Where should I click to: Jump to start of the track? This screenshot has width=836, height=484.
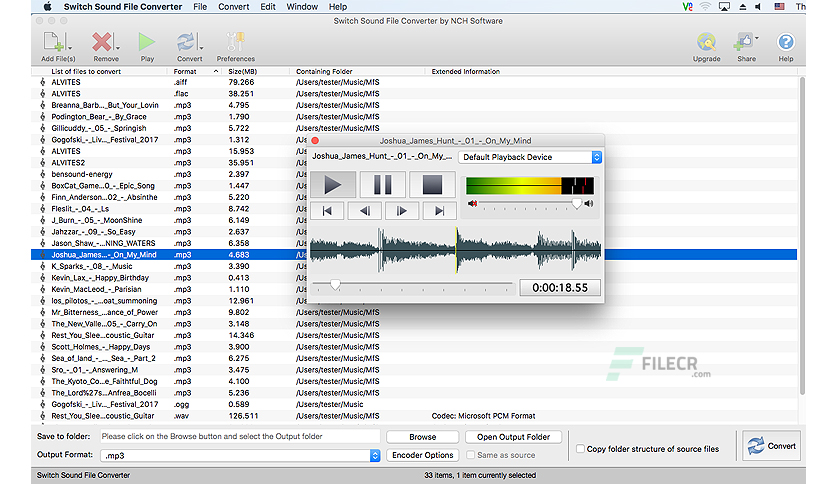pyautogui.click(x=327, y=211)
